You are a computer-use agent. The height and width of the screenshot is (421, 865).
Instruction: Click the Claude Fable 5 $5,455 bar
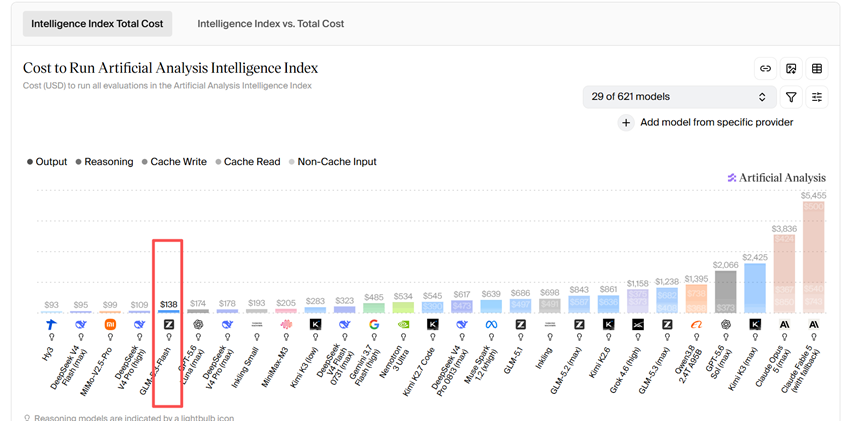(x=813, y=257)
